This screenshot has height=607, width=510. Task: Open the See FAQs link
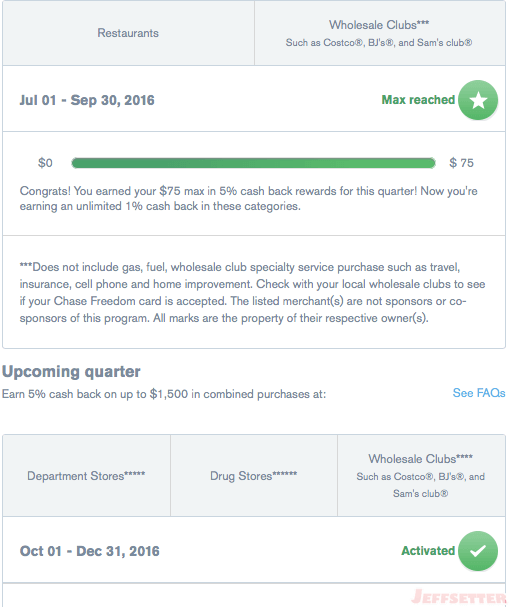(x=479, y=393)
